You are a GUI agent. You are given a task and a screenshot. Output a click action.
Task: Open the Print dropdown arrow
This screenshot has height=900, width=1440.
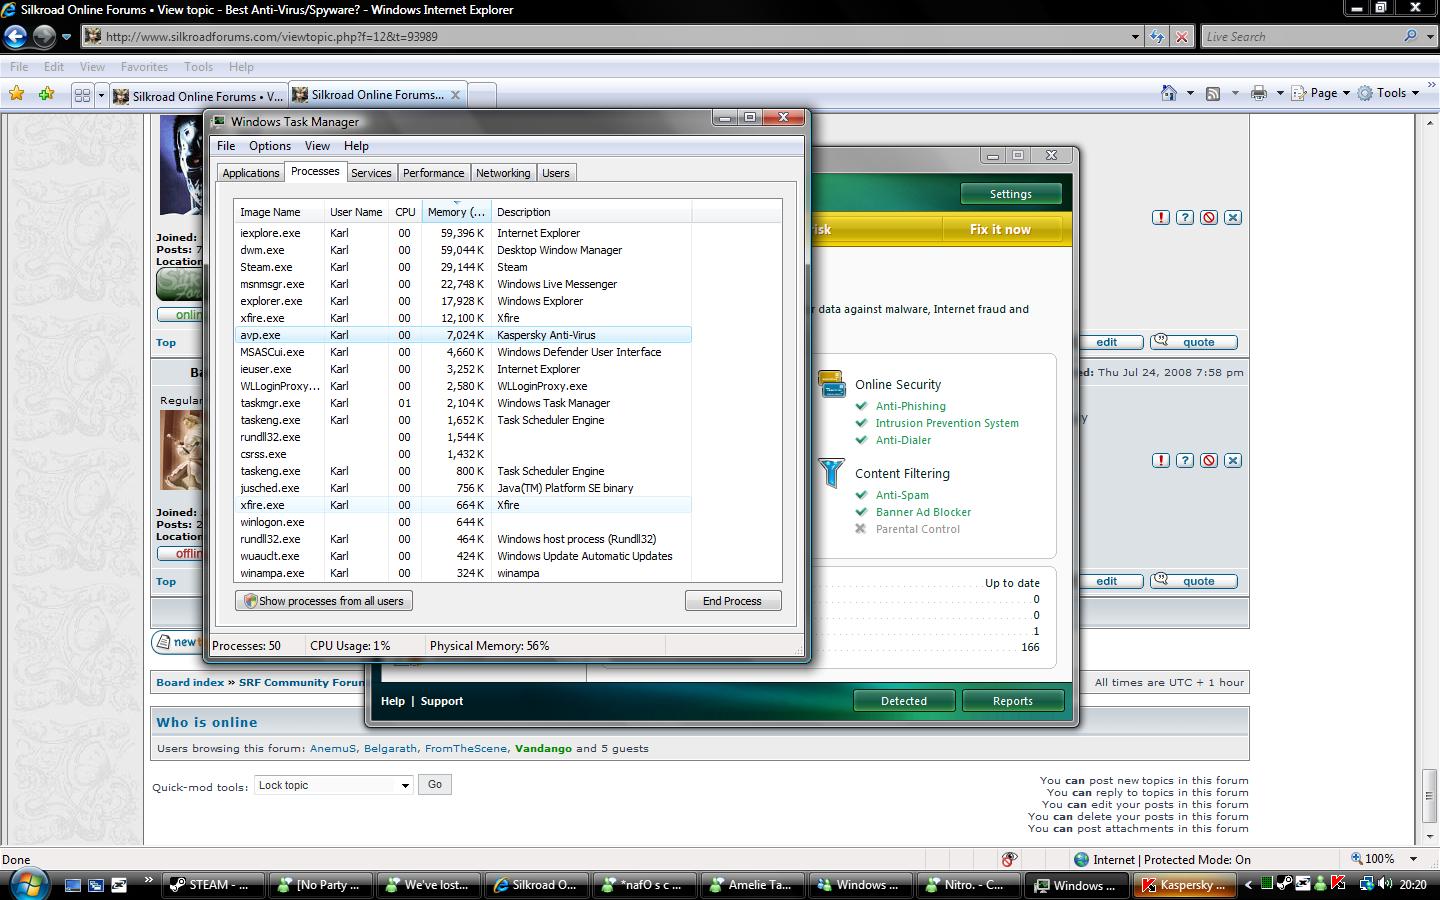1278,93
